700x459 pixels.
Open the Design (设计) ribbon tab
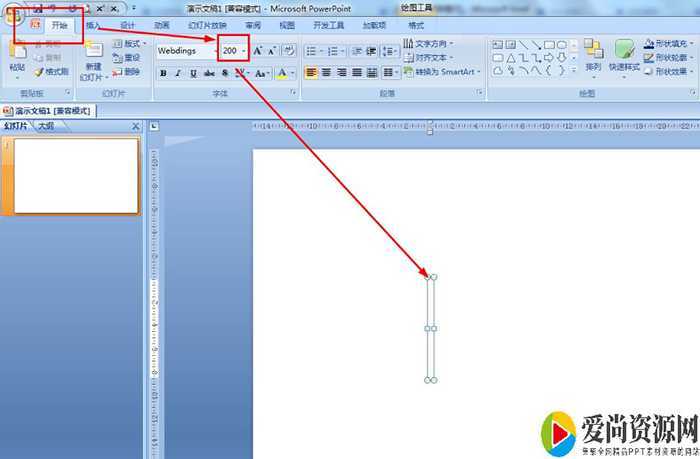128,24
